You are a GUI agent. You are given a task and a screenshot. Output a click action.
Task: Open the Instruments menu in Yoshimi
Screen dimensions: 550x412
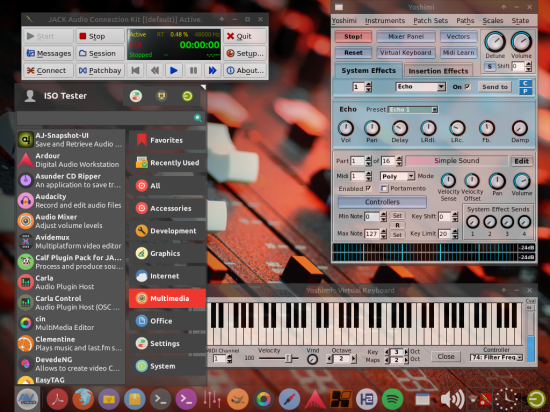coord(385,21)
